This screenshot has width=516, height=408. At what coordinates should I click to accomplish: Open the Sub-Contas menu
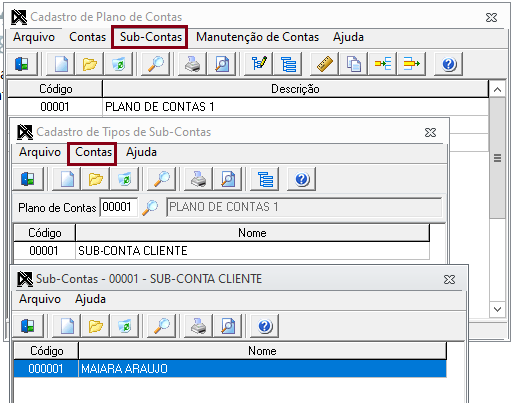150,37
